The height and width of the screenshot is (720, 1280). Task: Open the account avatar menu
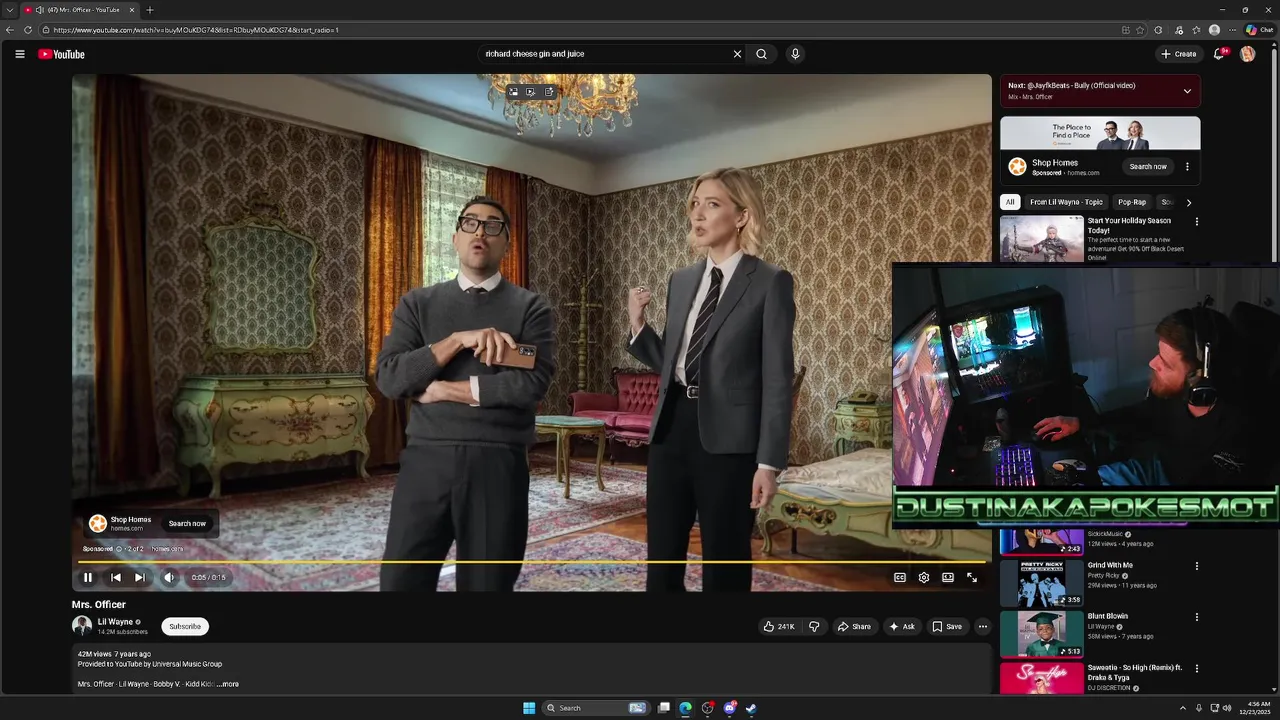1247,54
